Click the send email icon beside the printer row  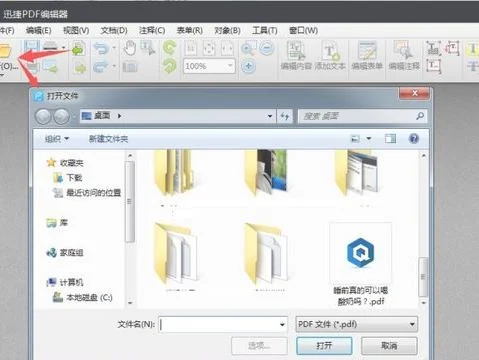click(50, 67)
